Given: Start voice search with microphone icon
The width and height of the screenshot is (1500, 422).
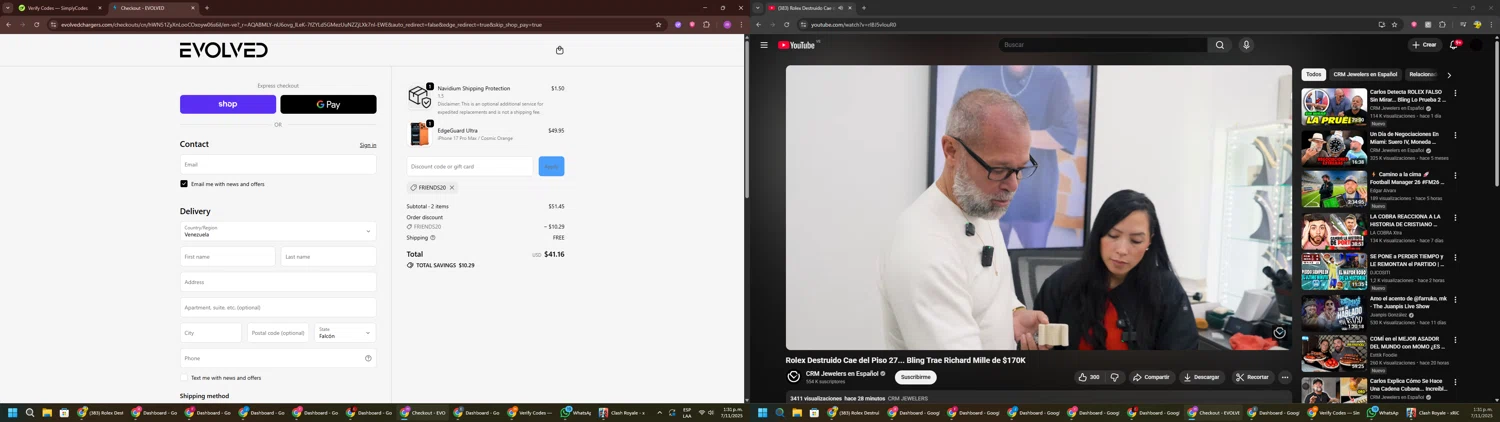Looking at the screenshot, I should click(x=1246, y=45).
